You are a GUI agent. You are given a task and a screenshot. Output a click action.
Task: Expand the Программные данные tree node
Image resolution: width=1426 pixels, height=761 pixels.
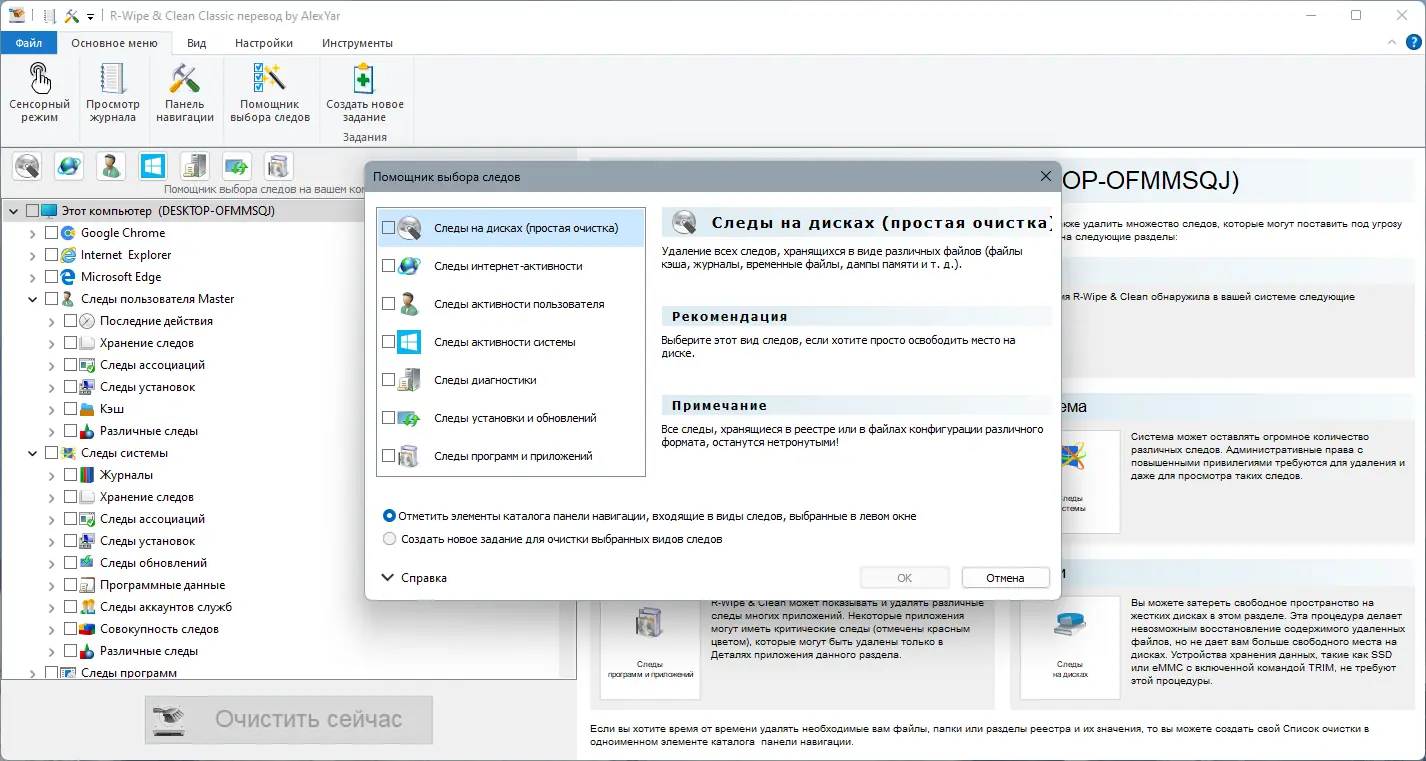(x=52, y=585)
